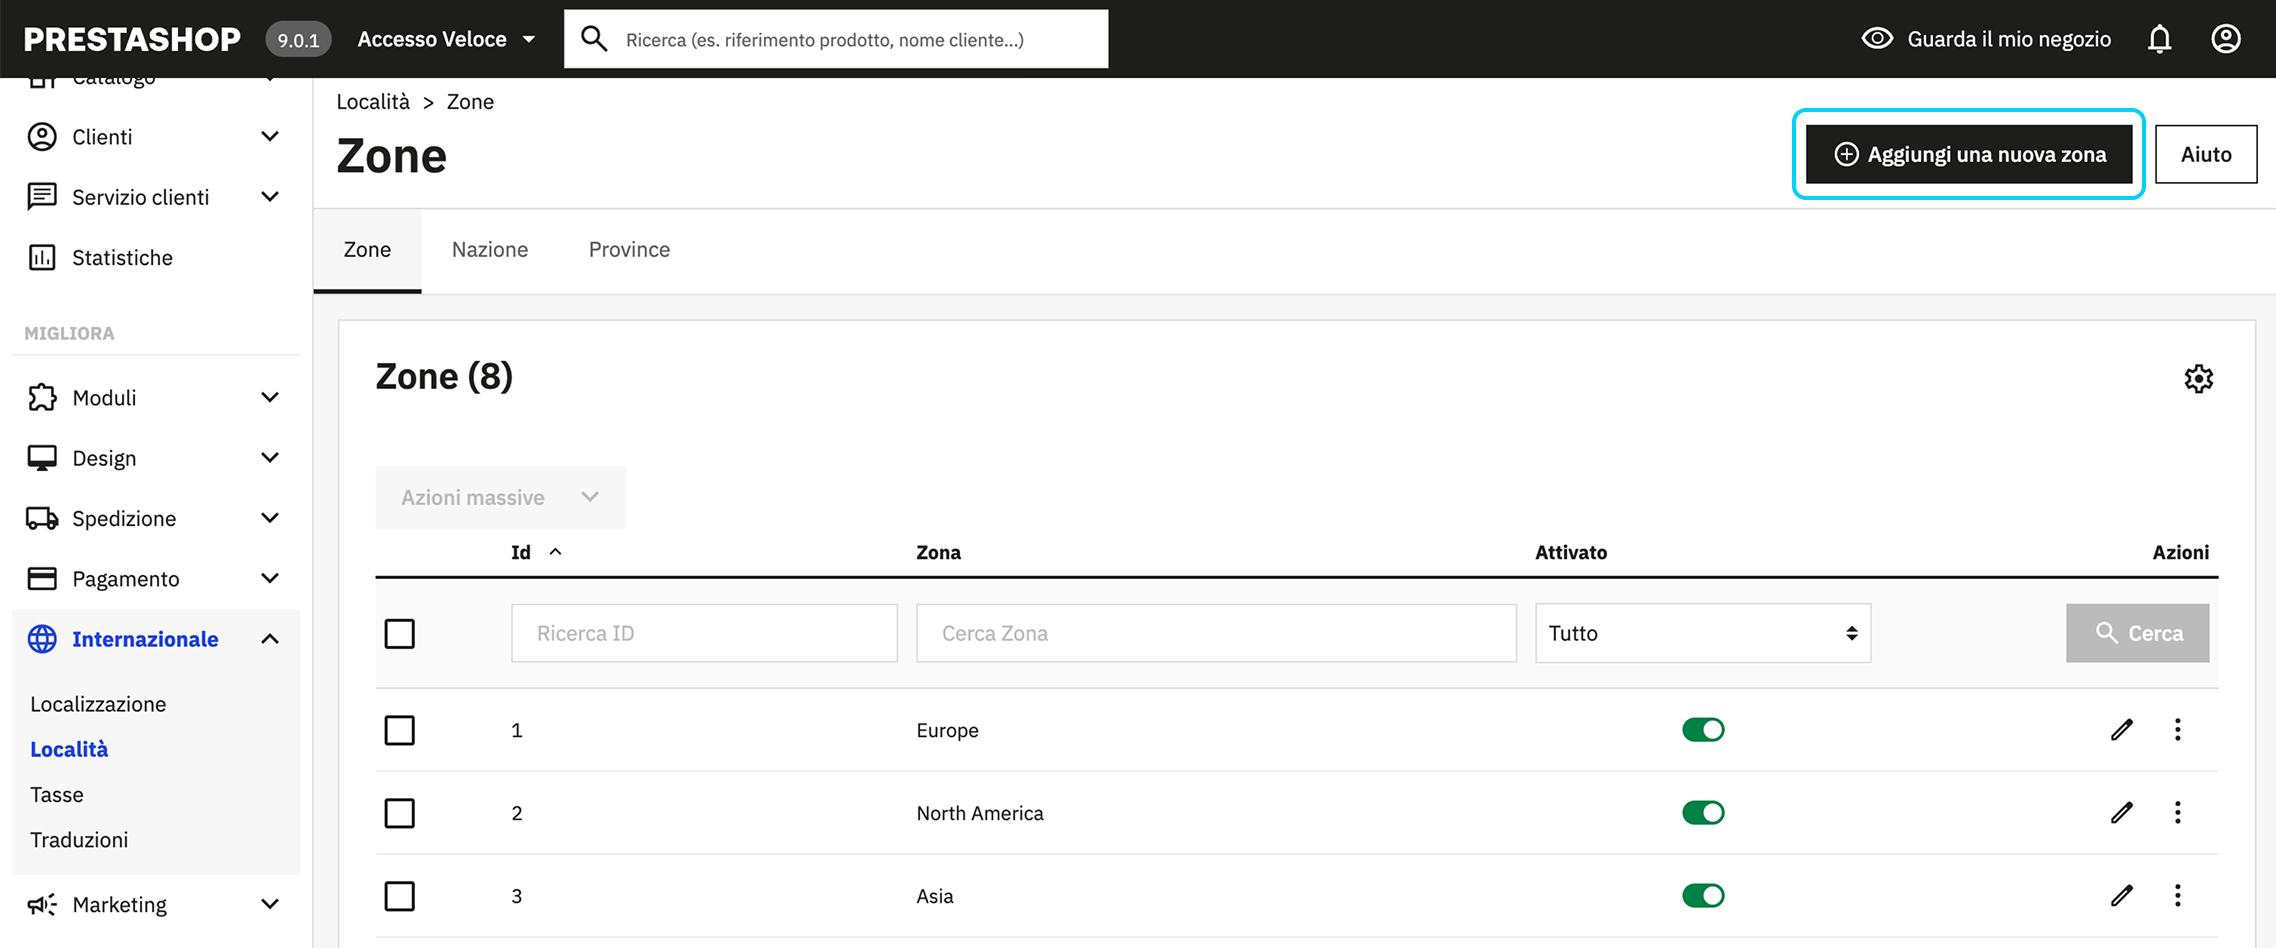The image size is (2276, 948).
Task: Expand the Servizio clienti chevron
Action: [x=270, y=197]
